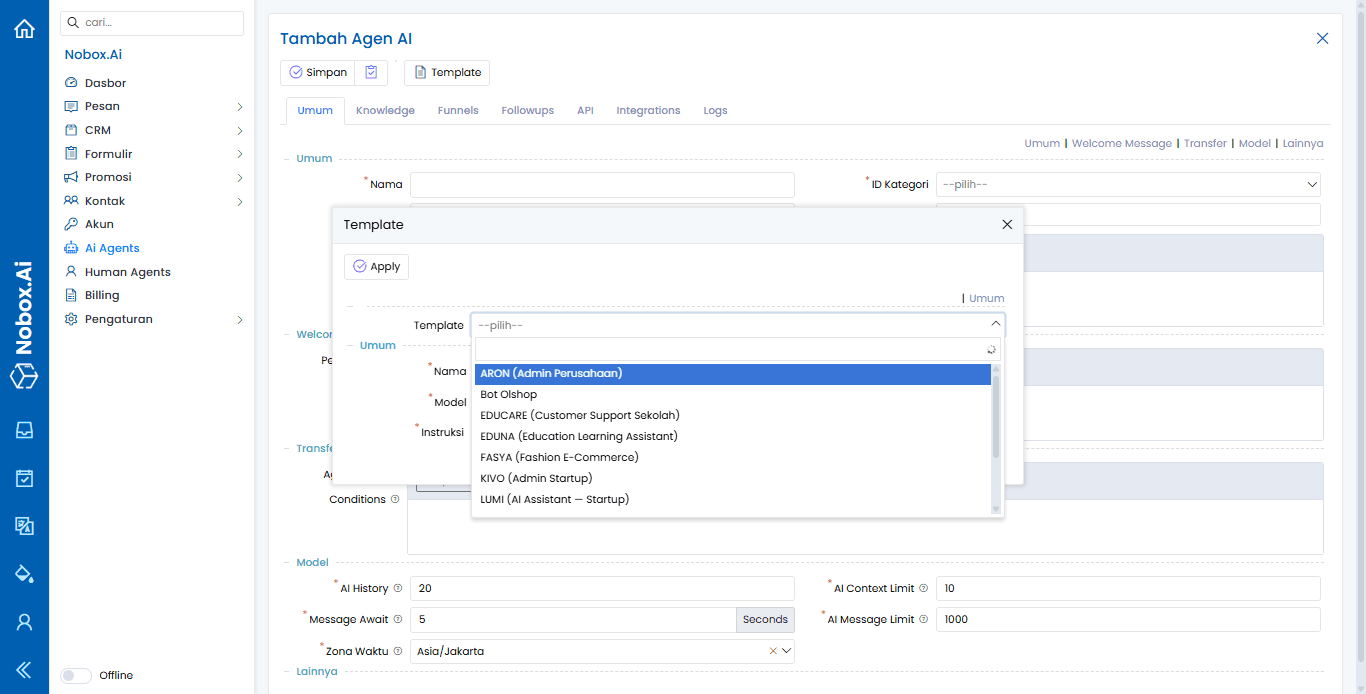
Task: Switch to the Knowledge tab
Action: pyautogui.click(x=385, y=110)
